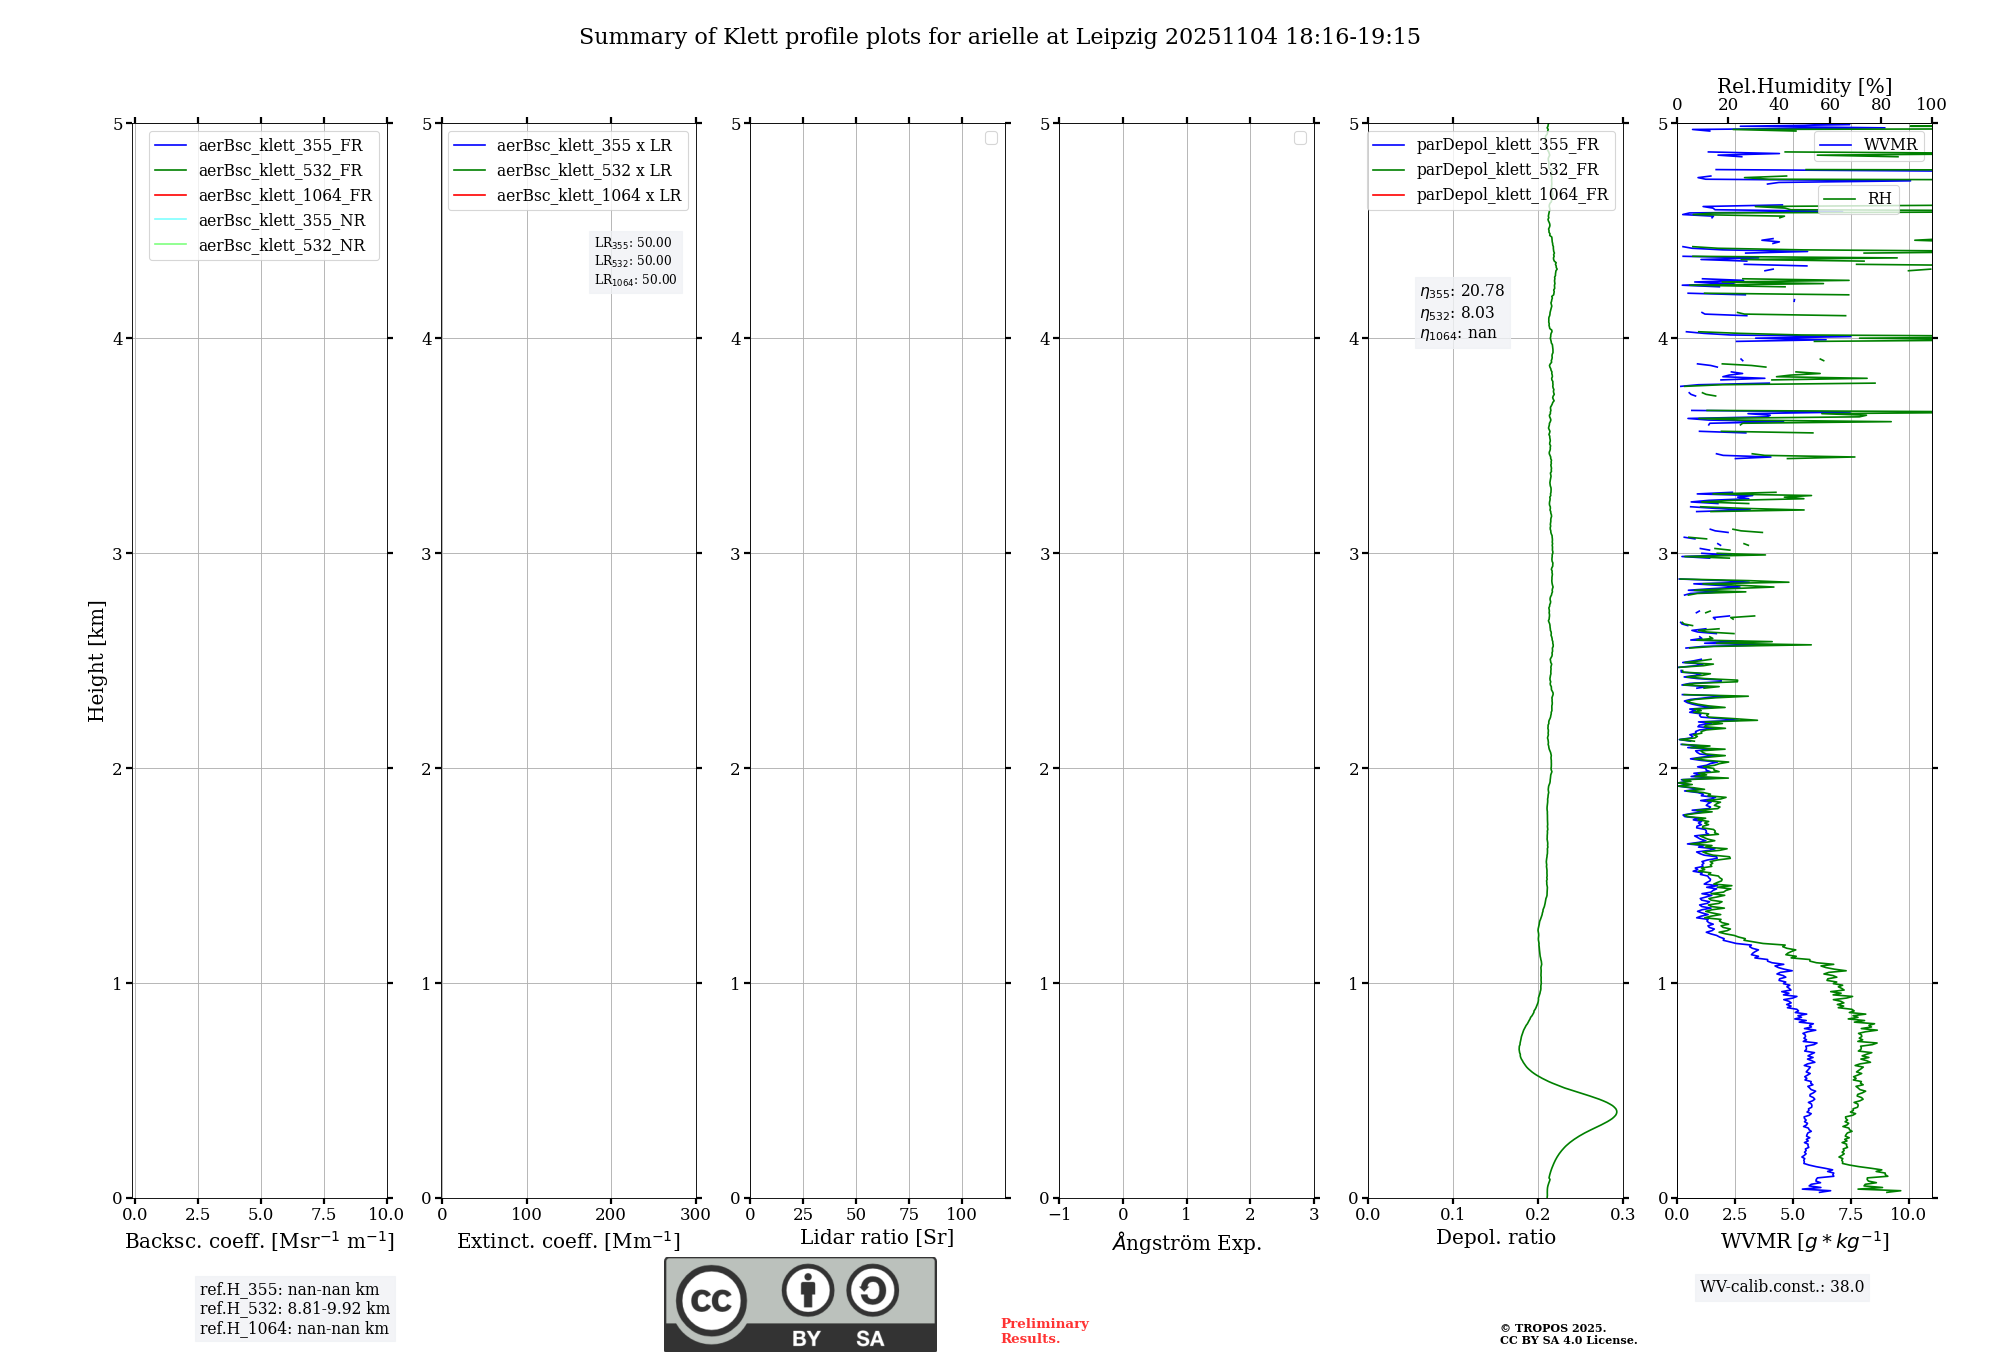Click the reference height info box
The width and height of the screenshot is (2000, 1360).
click(294, 1308)
